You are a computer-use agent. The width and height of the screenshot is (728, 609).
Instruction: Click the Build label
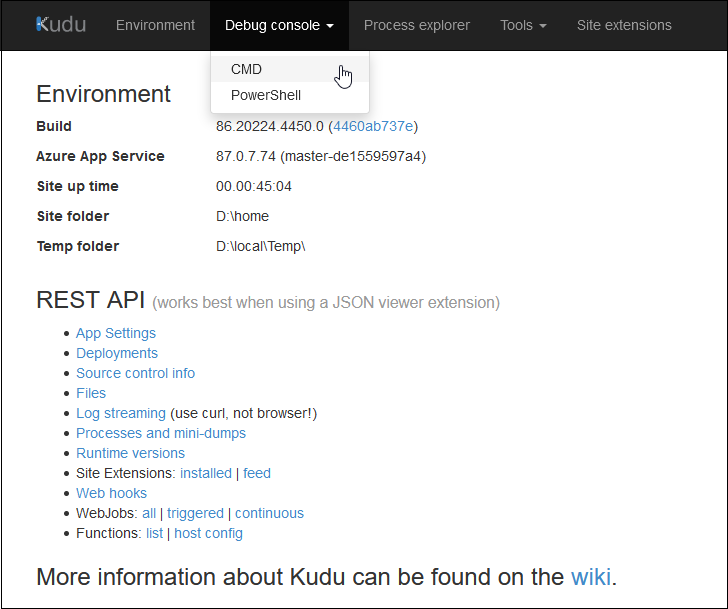(54, 126)
